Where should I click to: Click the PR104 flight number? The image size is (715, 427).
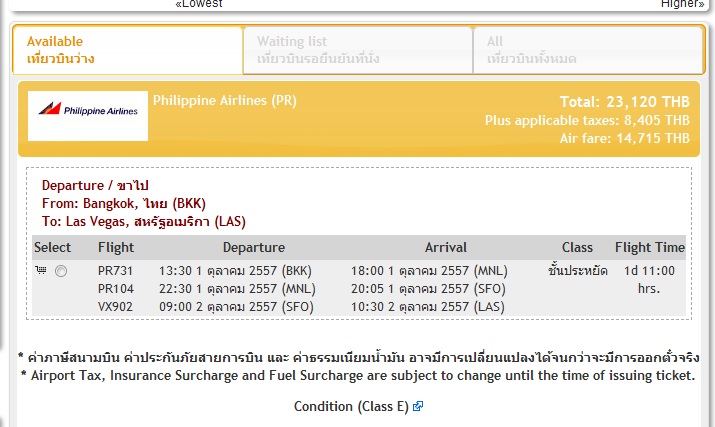pos(115,289)
